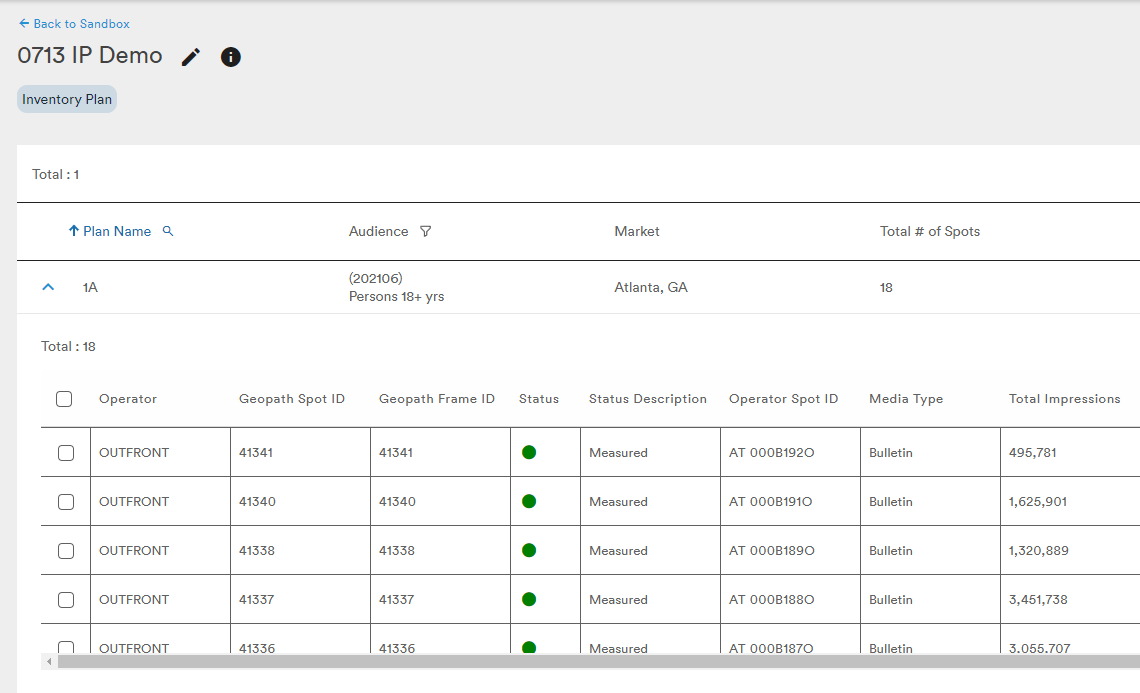Click Operator Spot ID AT 000B191O
The height and width of the screenshot is (693, 1140).
[771, 502]
